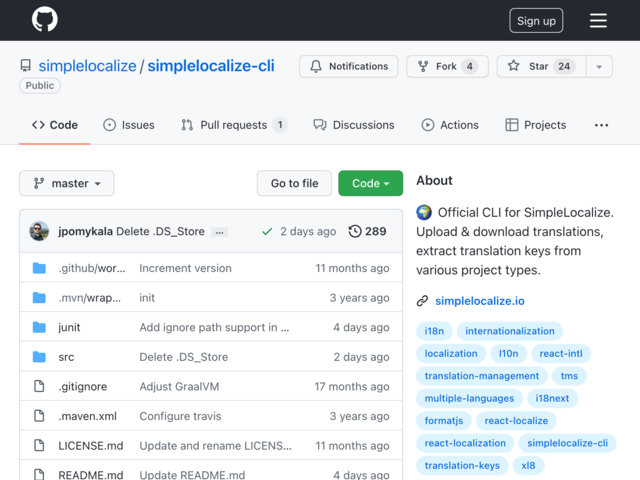Click the tms topic tag

pyautogui.click(x=569, y=376)
